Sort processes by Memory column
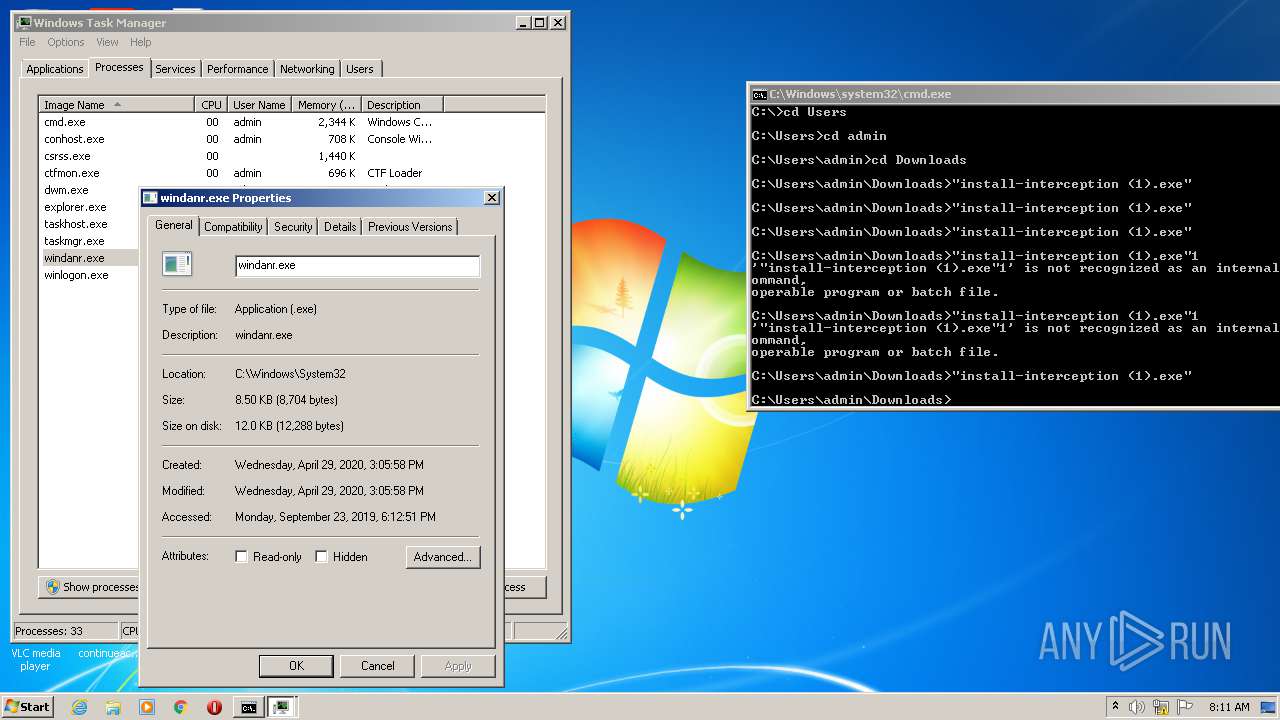This screenshot has height=720, width=1280. pyautogui.click(x=326, y=105)
